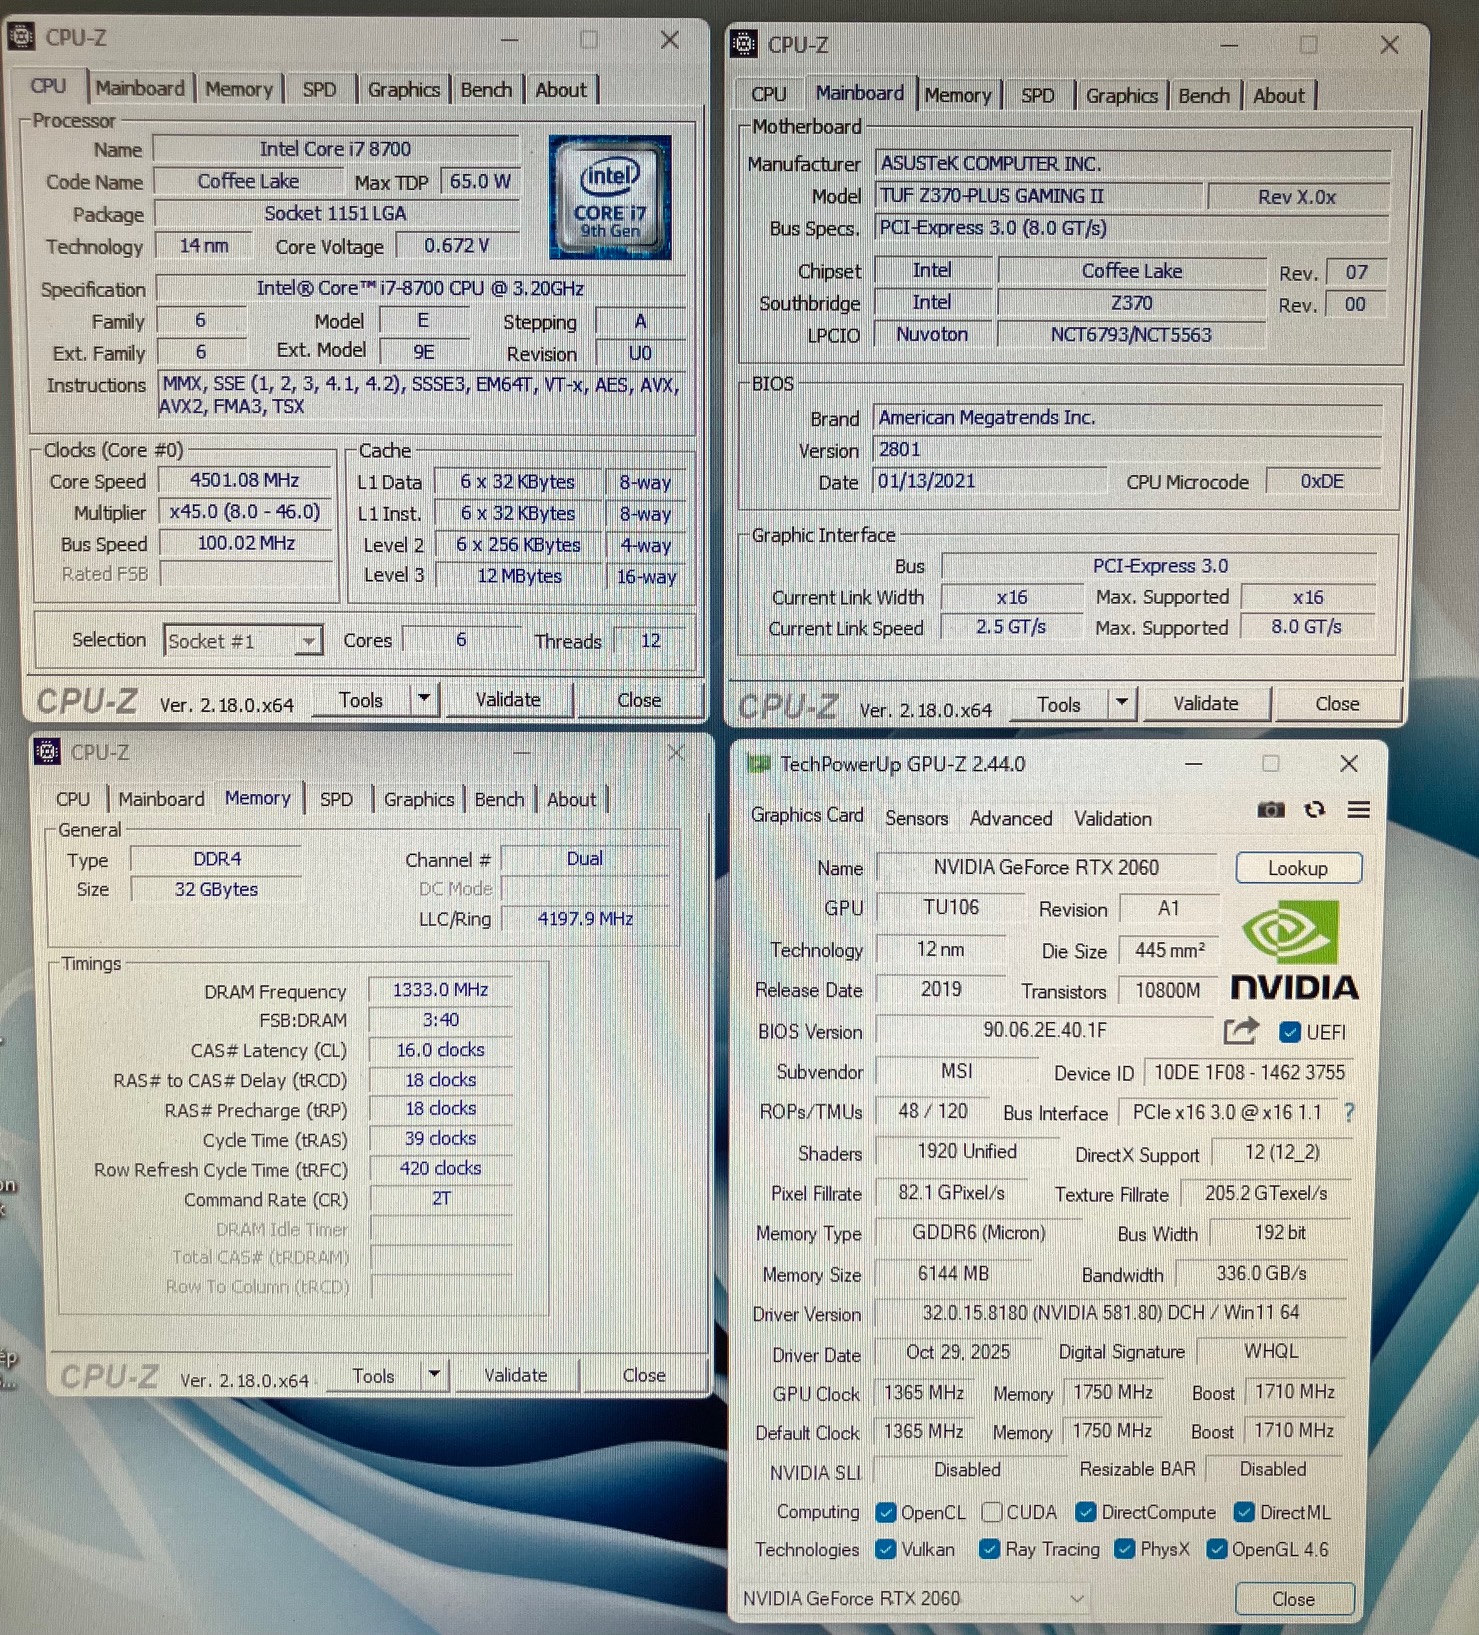Click the Instructions text MMX, SSE list
This screenshot has height=1635, width=1479.
click(421, 395)
